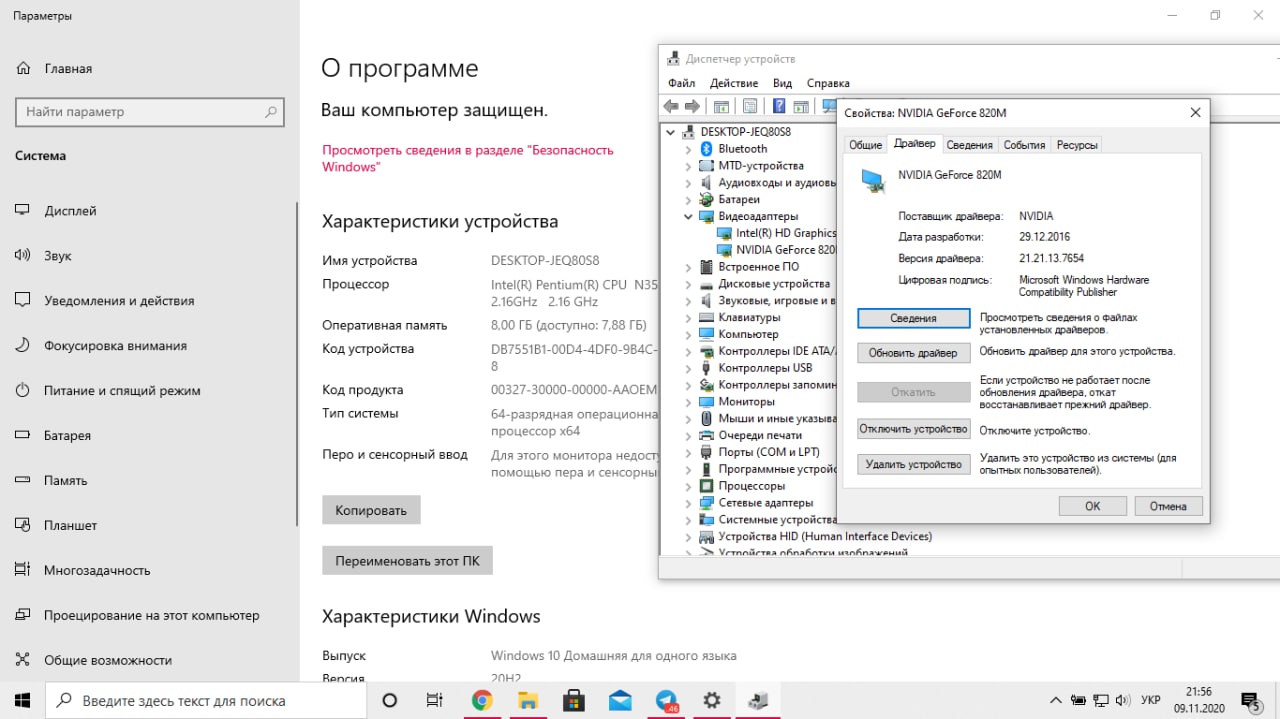The image size is (1280, 719).
Task: Open Многозадачность settings in sidebar
Action: [x=97, y=571]
